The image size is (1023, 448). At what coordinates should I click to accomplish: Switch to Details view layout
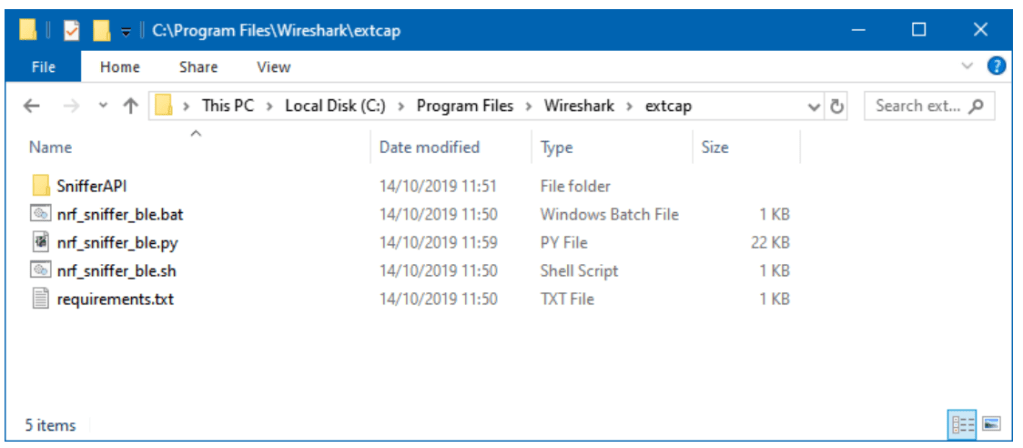point(964,425)
